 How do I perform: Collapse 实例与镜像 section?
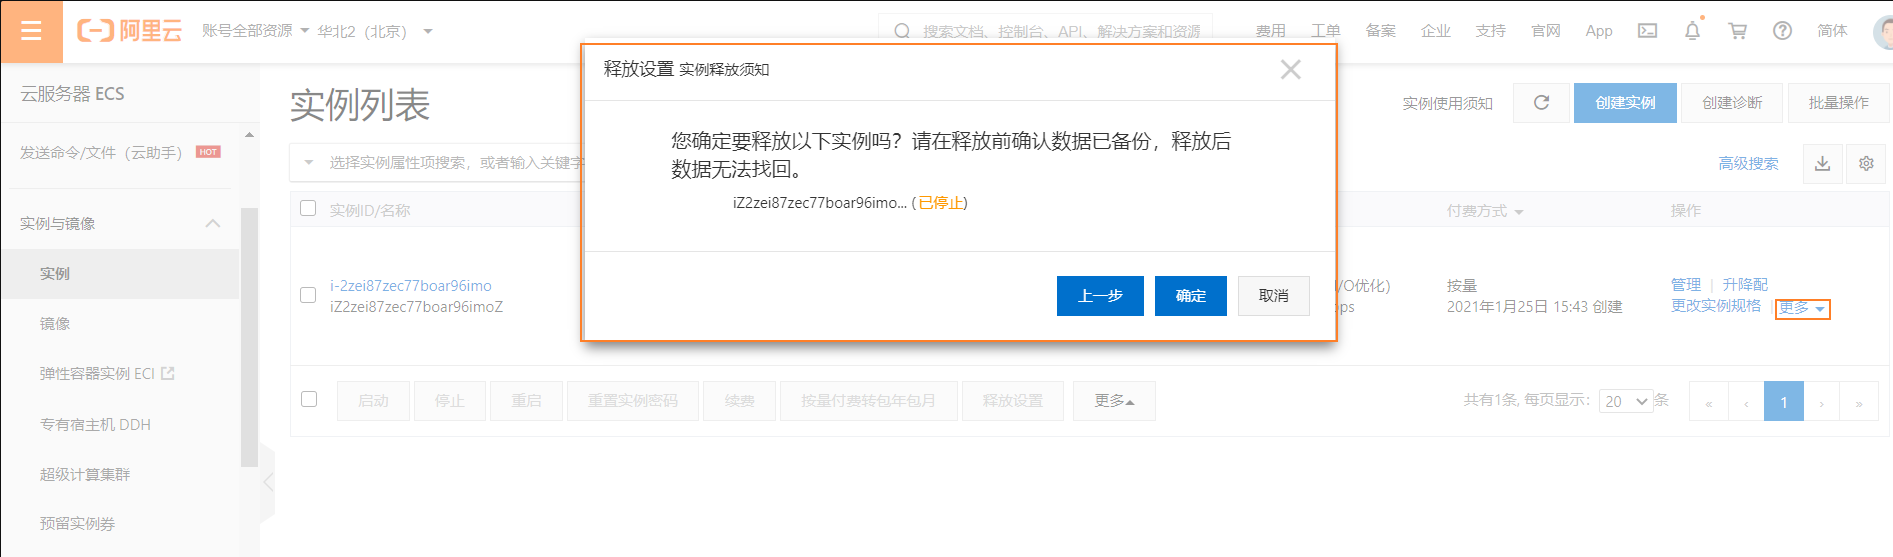212,223
